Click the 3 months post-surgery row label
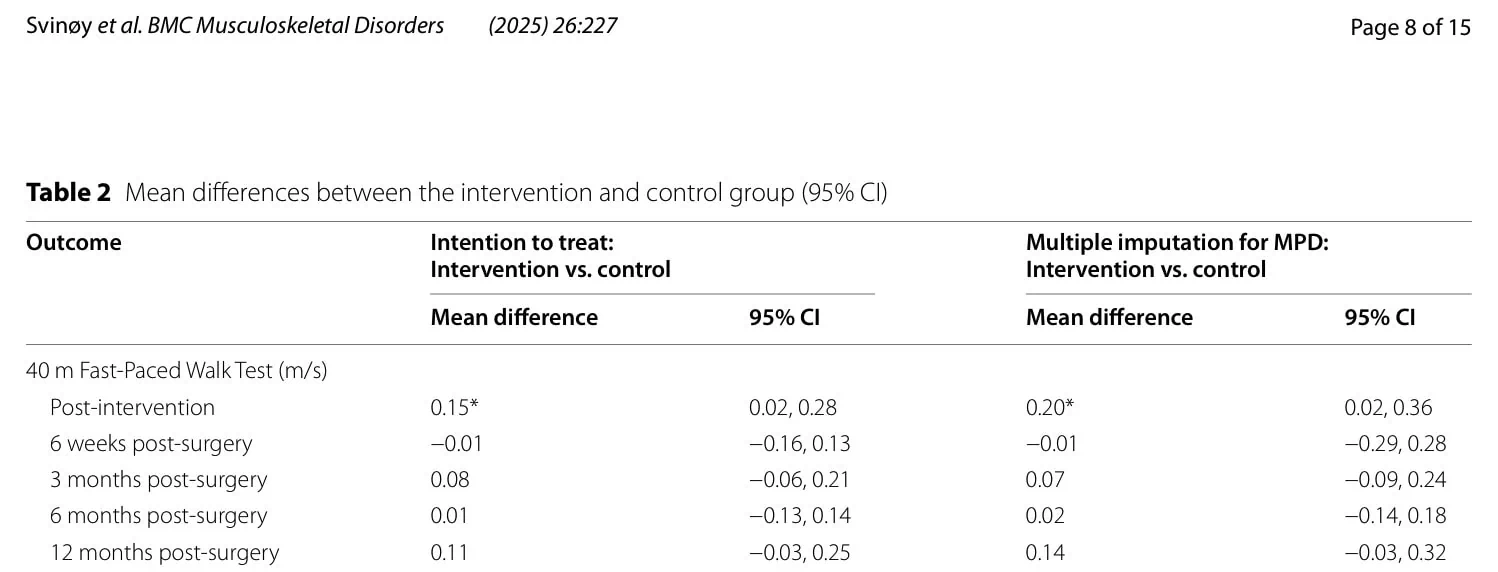The image size is (1498, 572). coord(159,479)
